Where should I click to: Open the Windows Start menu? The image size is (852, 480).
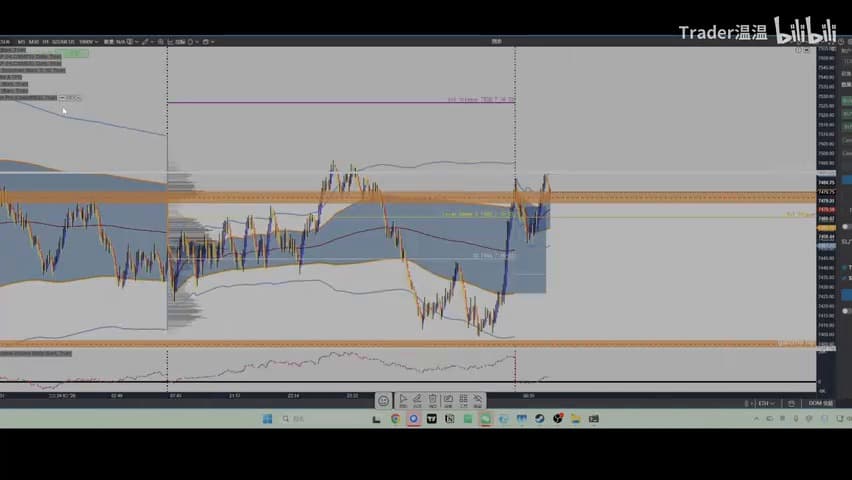[x=267, y=419]
